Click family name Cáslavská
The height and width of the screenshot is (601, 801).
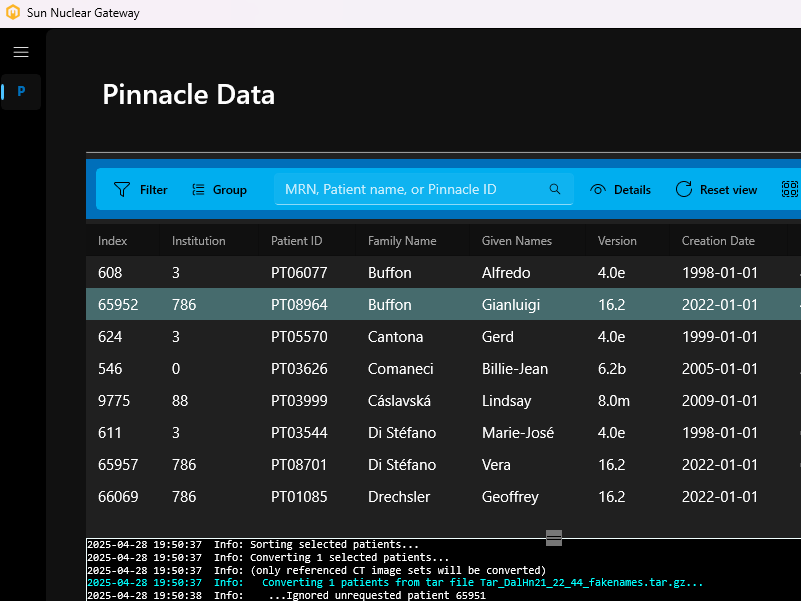(x=399, y=401)
